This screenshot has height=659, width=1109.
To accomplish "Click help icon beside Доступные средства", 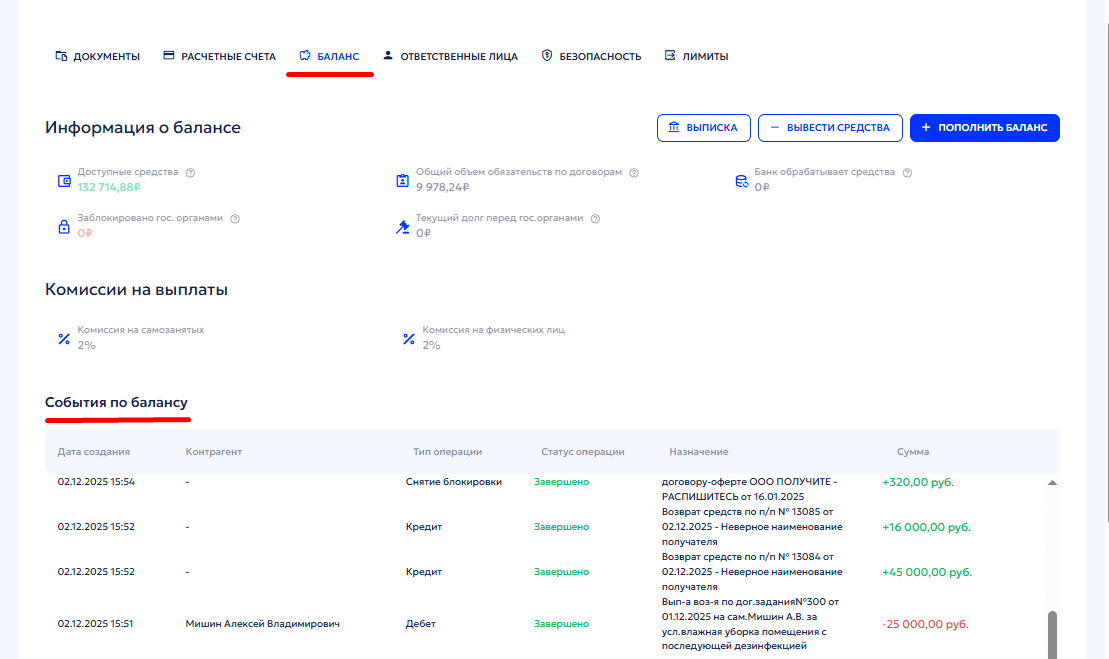I will [190, 172].
